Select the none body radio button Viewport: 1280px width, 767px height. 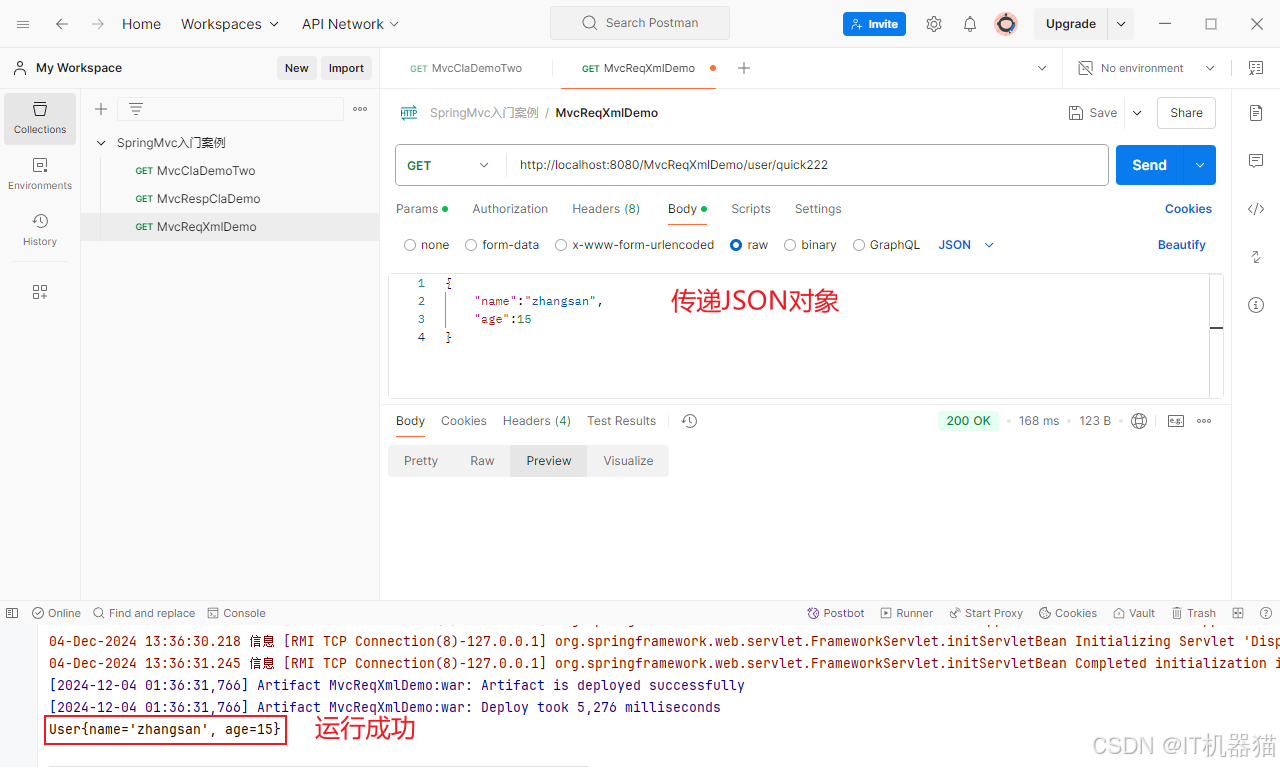coord(410,245)
